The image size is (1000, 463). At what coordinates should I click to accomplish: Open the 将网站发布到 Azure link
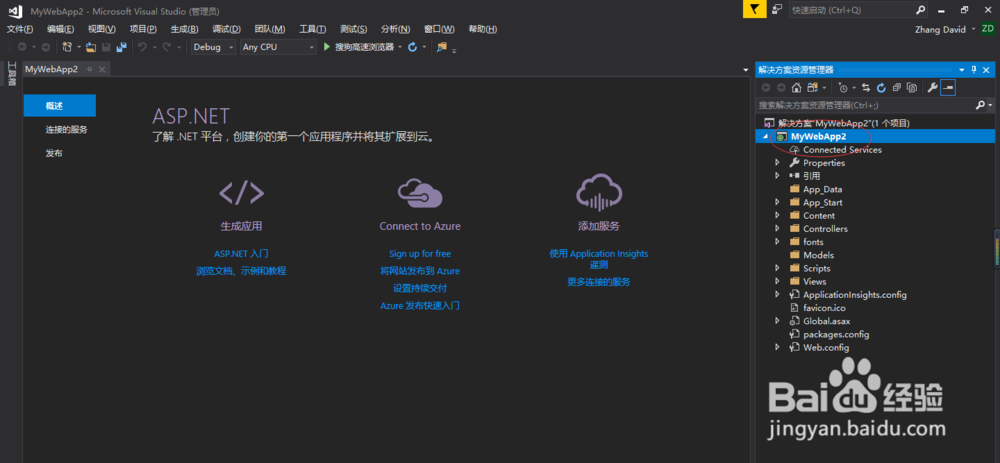420,271
